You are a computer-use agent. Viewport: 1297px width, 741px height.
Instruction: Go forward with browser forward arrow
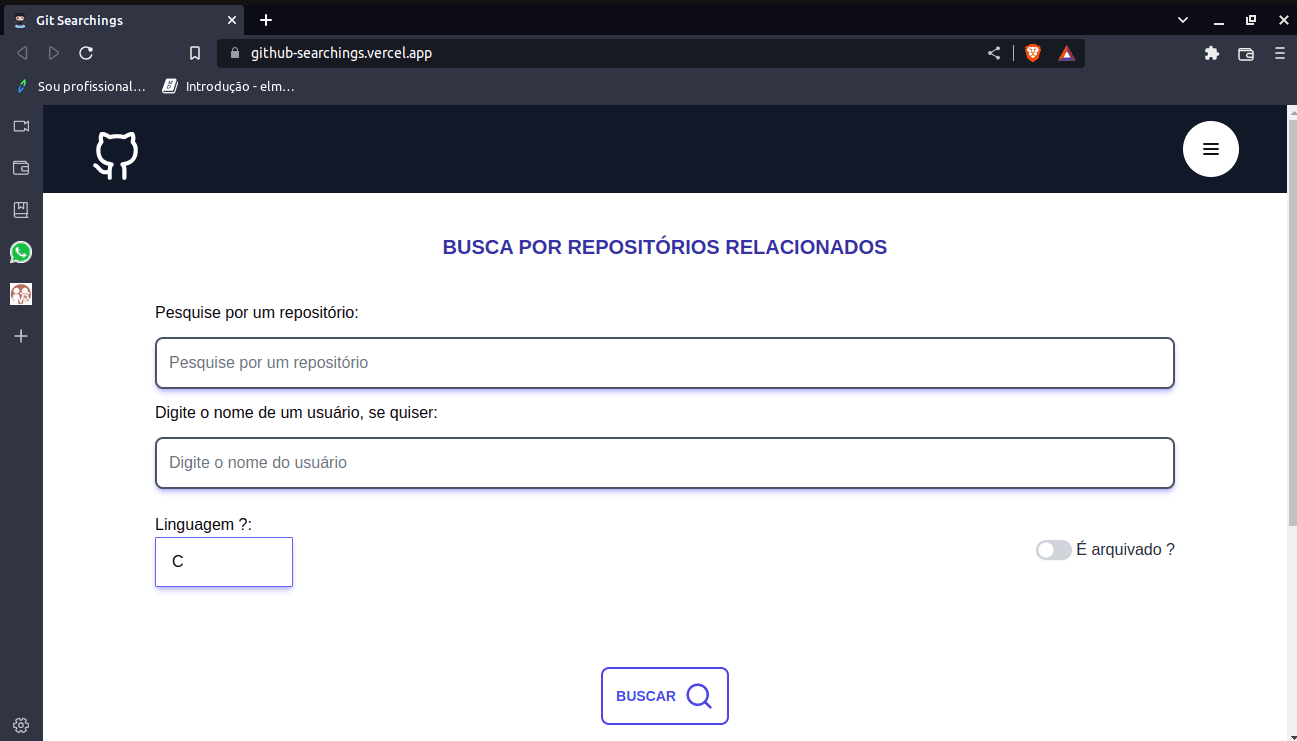[54, 53]
